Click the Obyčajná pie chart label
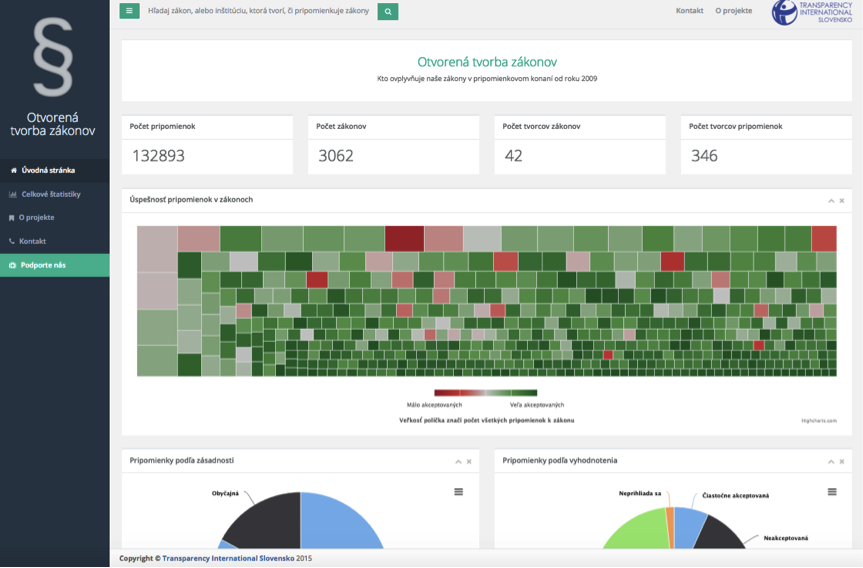The height and width of the screenshot is (568, 863). (x=225, y=493)
